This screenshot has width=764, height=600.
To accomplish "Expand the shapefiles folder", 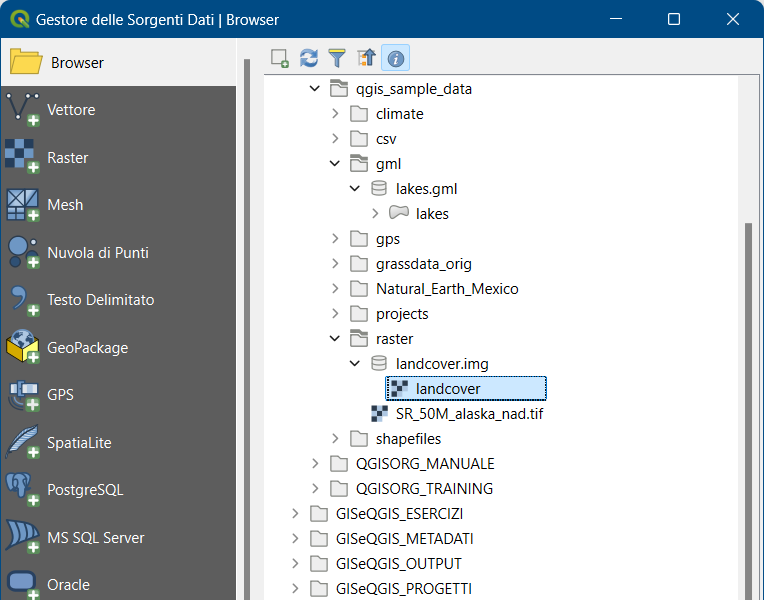I will [x=335, y=438].
